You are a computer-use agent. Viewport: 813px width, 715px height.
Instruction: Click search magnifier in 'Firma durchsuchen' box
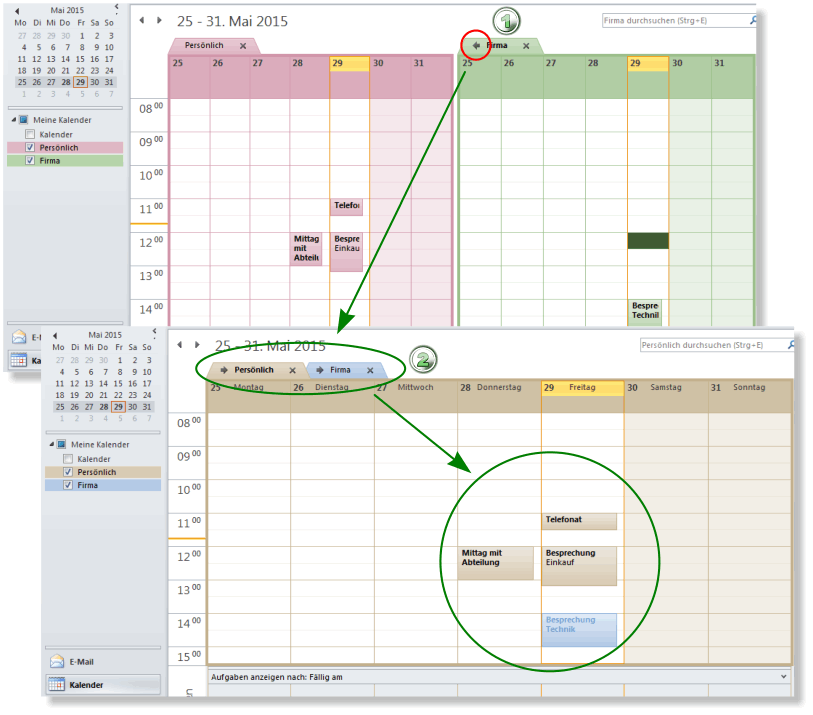pos(752,20)
